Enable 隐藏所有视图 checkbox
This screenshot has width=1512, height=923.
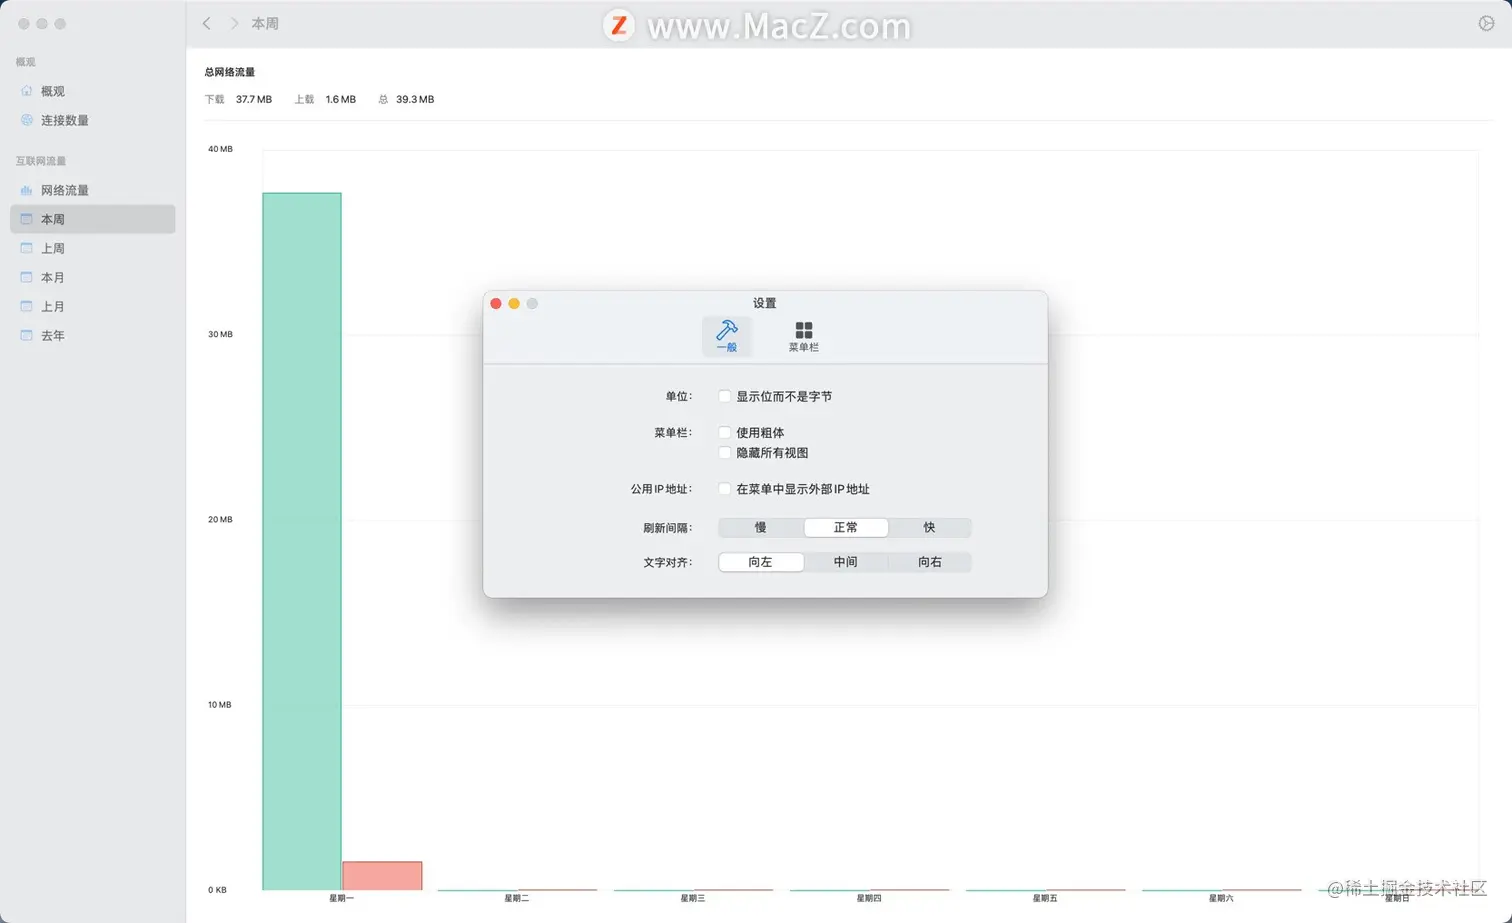[724, 452]
